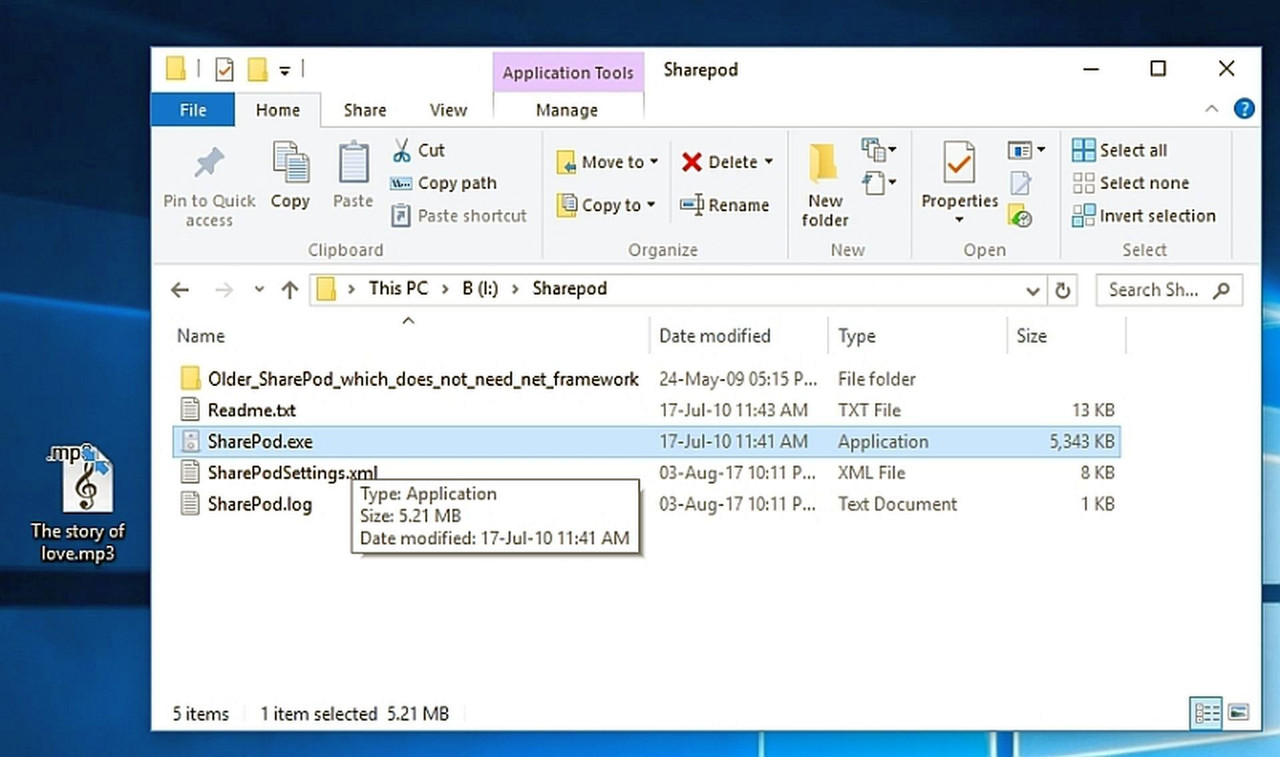Click the title bar folder icon
Viewport: 1280px width, 757px height.
pyautogui.click(x=176, y=69)
